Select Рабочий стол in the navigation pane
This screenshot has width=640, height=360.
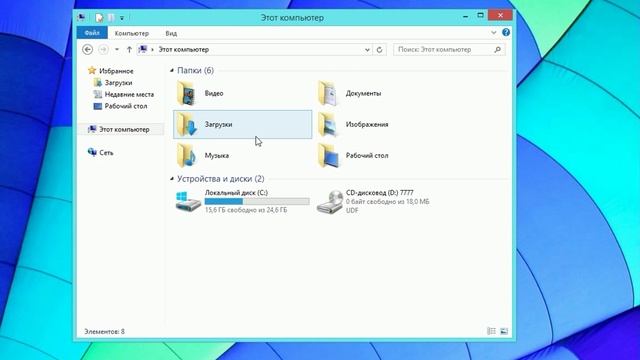[x=126, y=106]
